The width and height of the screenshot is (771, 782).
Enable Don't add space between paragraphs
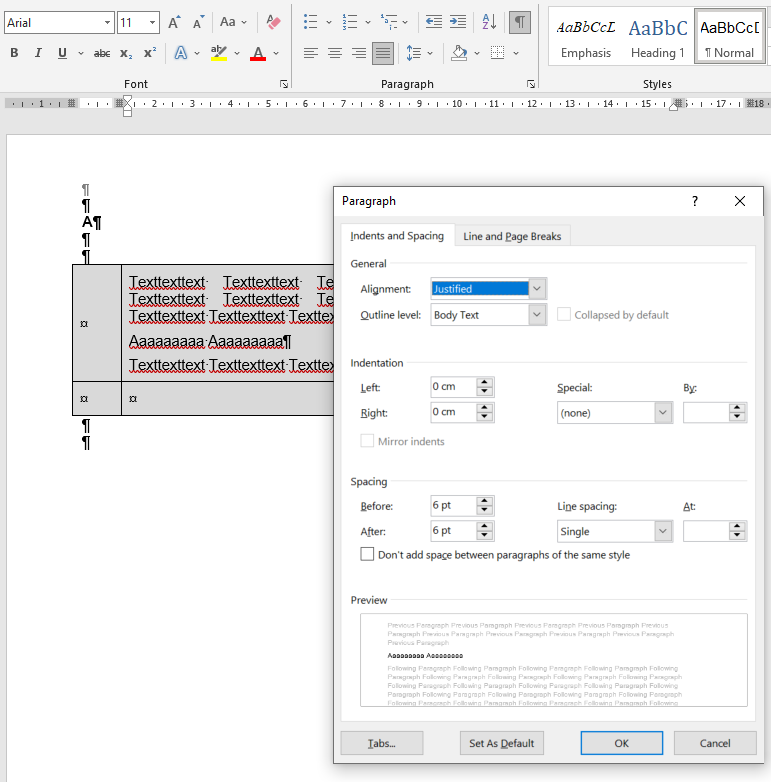click(367, 555)
